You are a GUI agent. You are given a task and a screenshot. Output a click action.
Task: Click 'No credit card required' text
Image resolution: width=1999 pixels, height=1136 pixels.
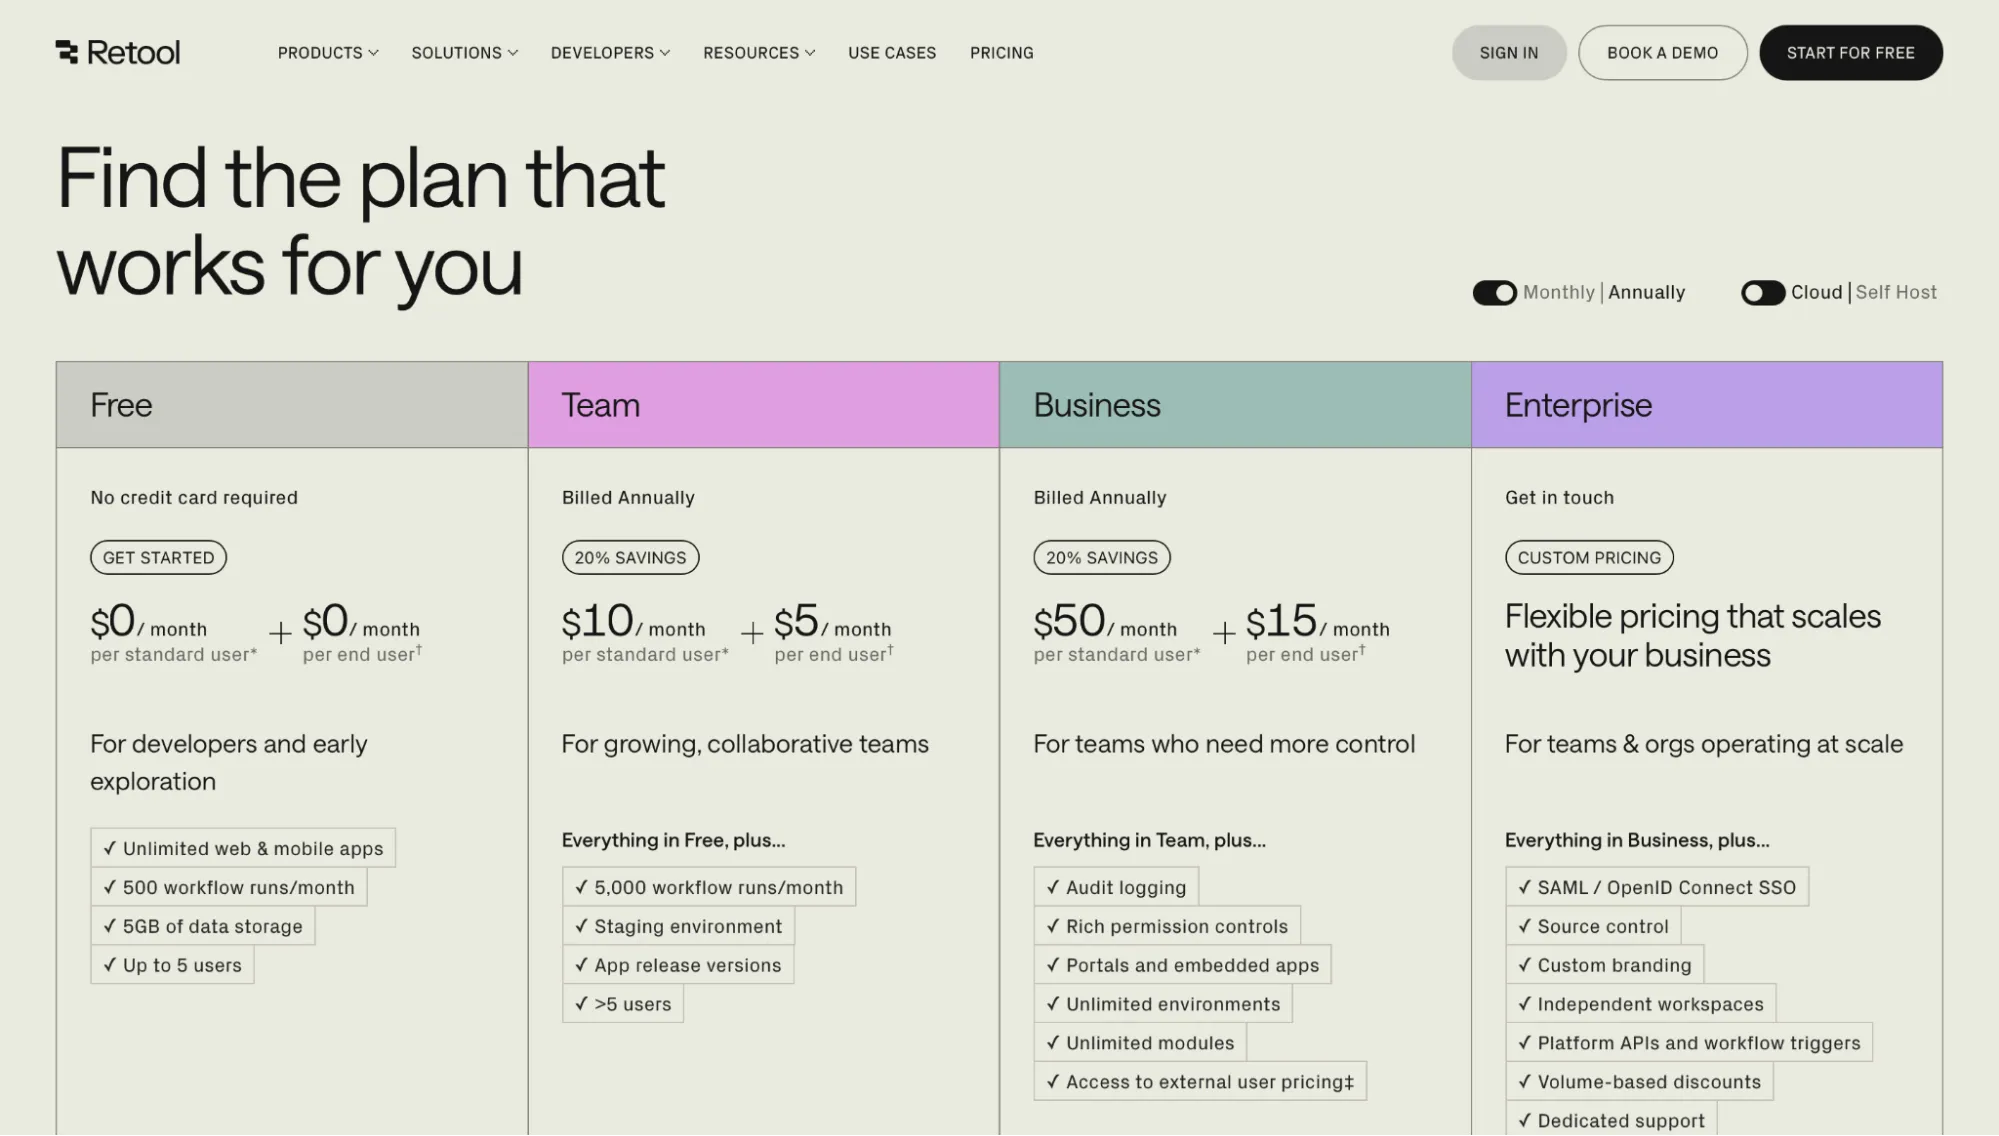coord(194,498)
